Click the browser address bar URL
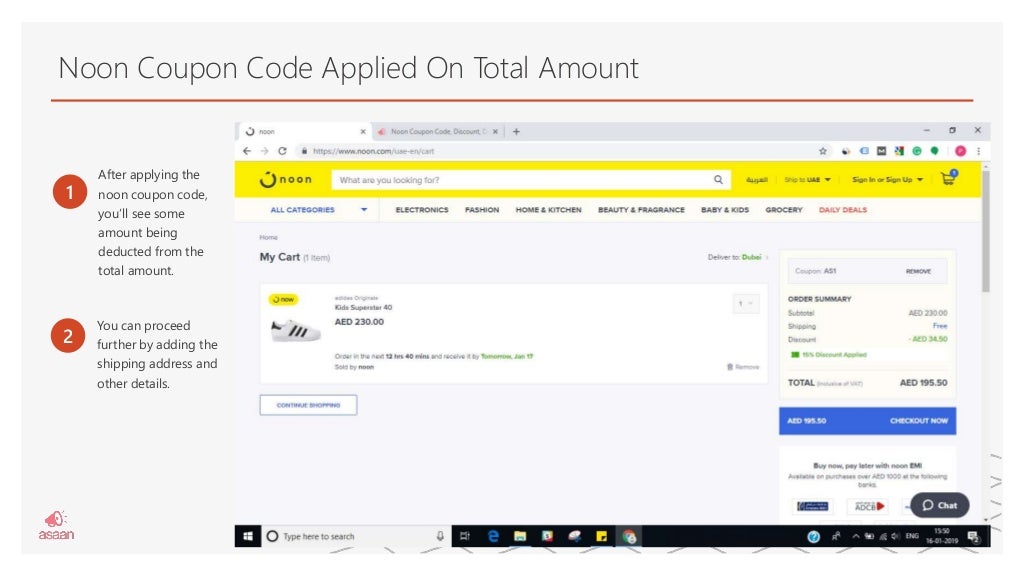The height and width of the screenshot is (576, 1024). point(374,151)
